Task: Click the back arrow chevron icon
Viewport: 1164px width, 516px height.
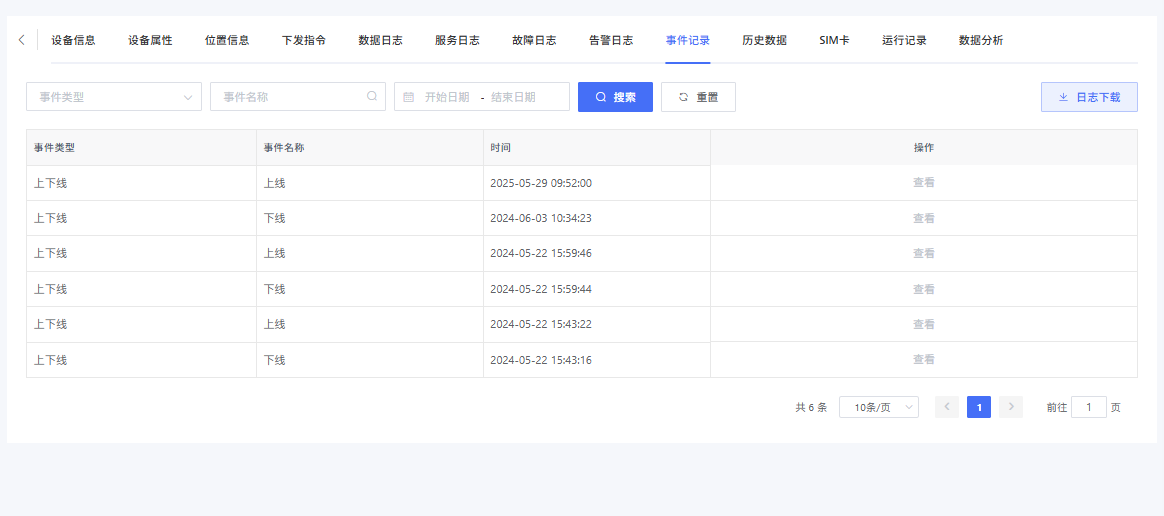Action: (22, 40)
